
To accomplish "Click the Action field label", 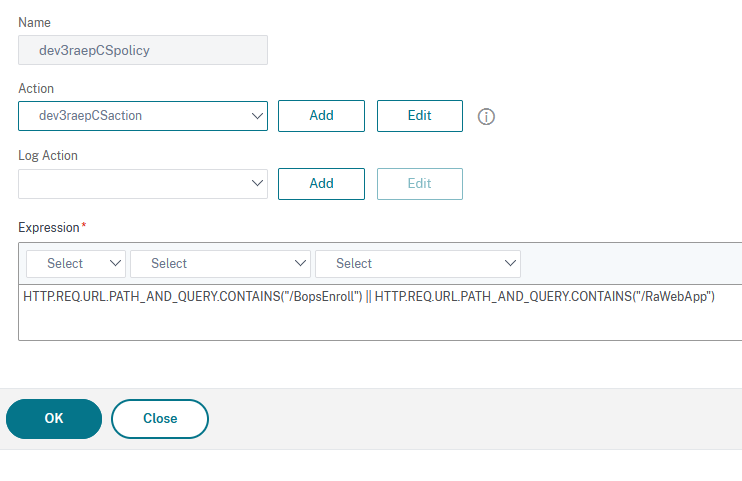I will click(x=36, y=88).
